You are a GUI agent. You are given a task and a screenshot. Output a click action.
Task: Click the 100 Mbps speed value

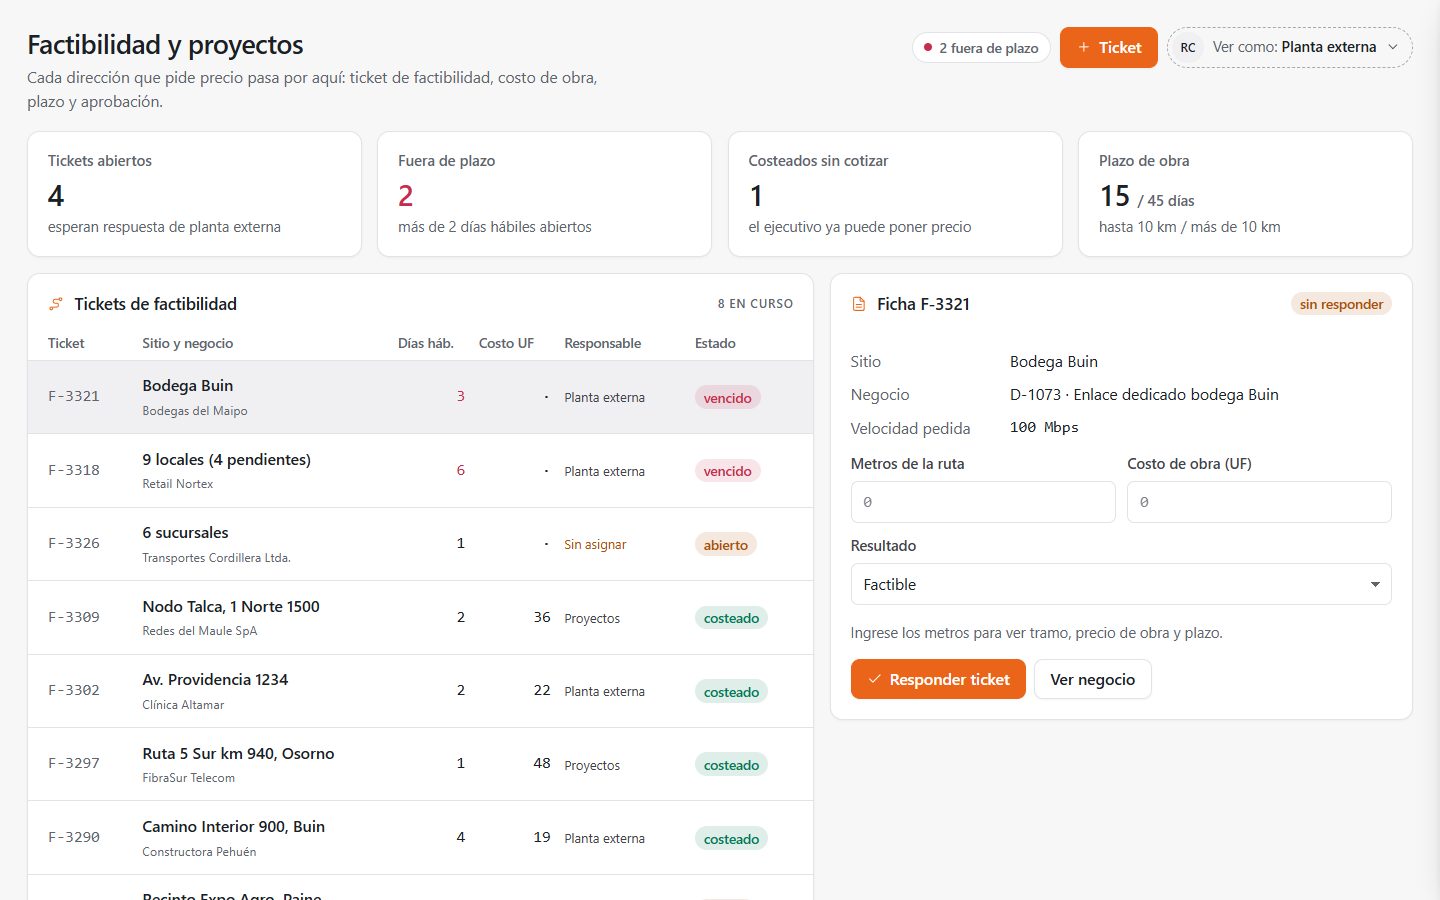[x=1044, y=427]
